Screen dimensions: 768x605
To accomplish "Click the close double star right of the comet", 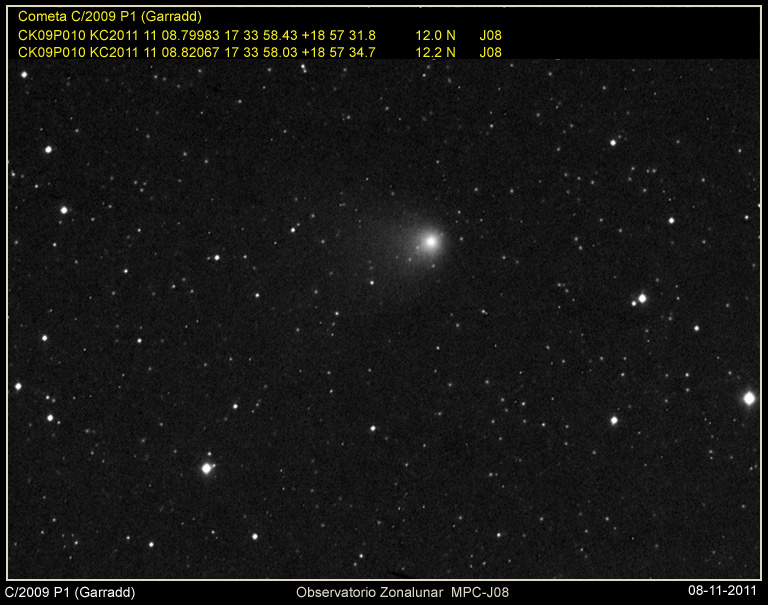I will [641, 299].
